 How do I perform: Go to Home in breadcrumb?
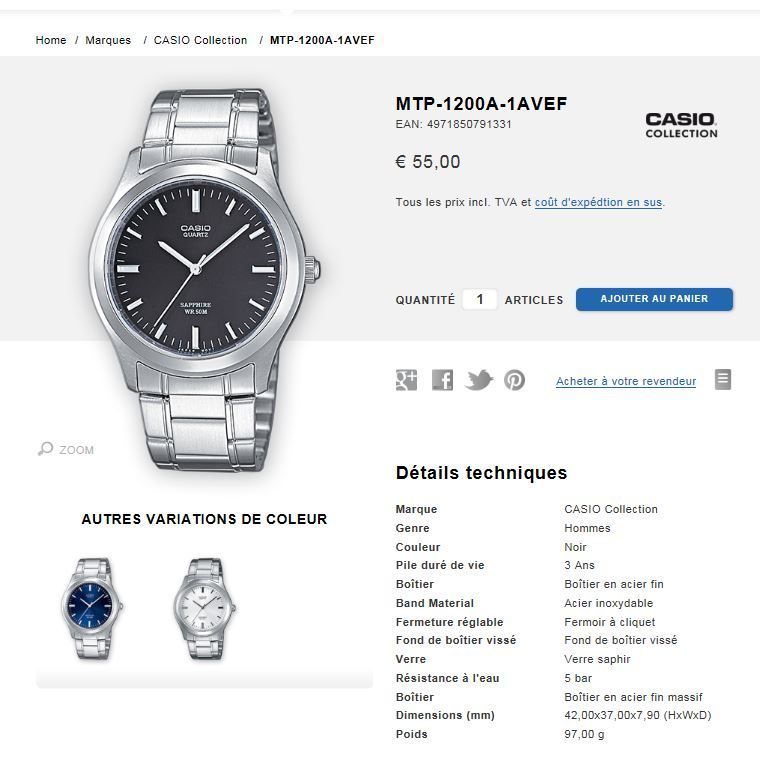click(51, 40)
